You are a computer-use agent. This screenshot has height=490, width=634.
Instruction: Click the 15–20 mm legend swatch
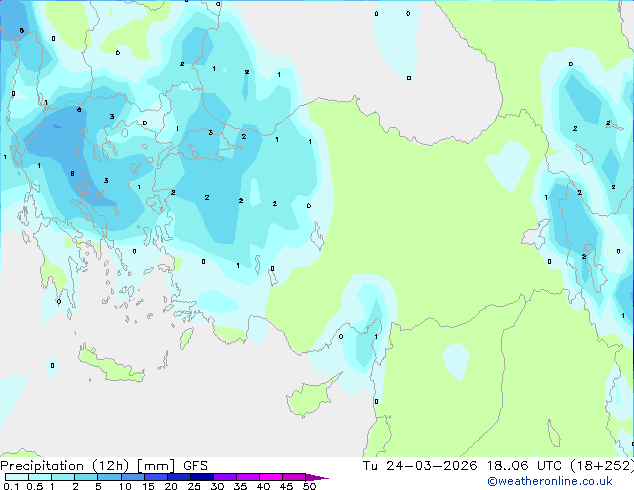(x=156, y=477)
